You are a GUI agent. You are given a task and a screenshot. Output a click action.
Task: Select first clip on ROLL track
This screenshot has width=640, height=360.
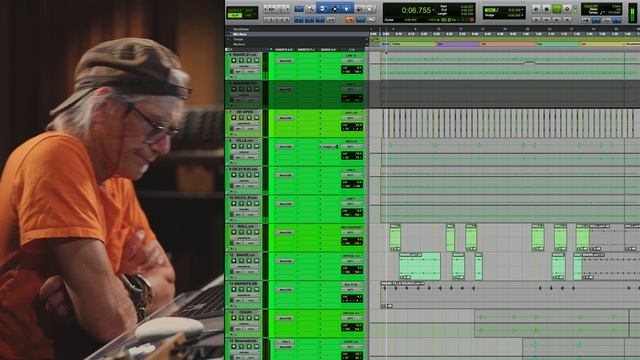coord(395,237)
